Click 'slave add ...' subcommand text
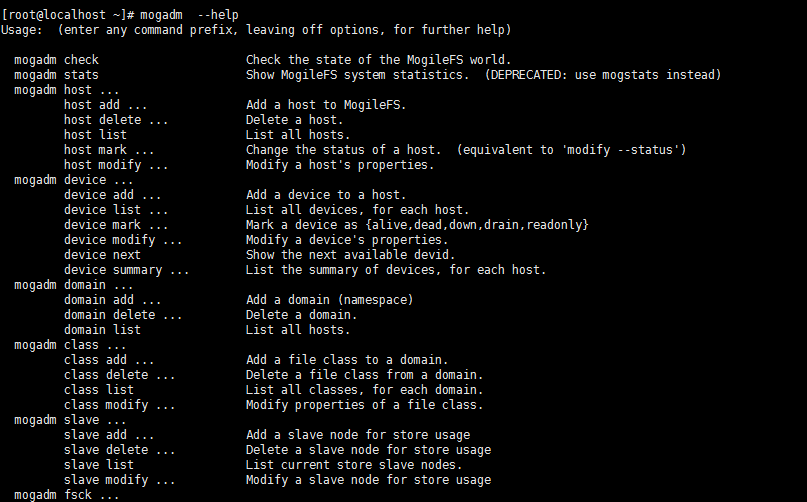The image size is (807, 502). [x=109, y=435]
